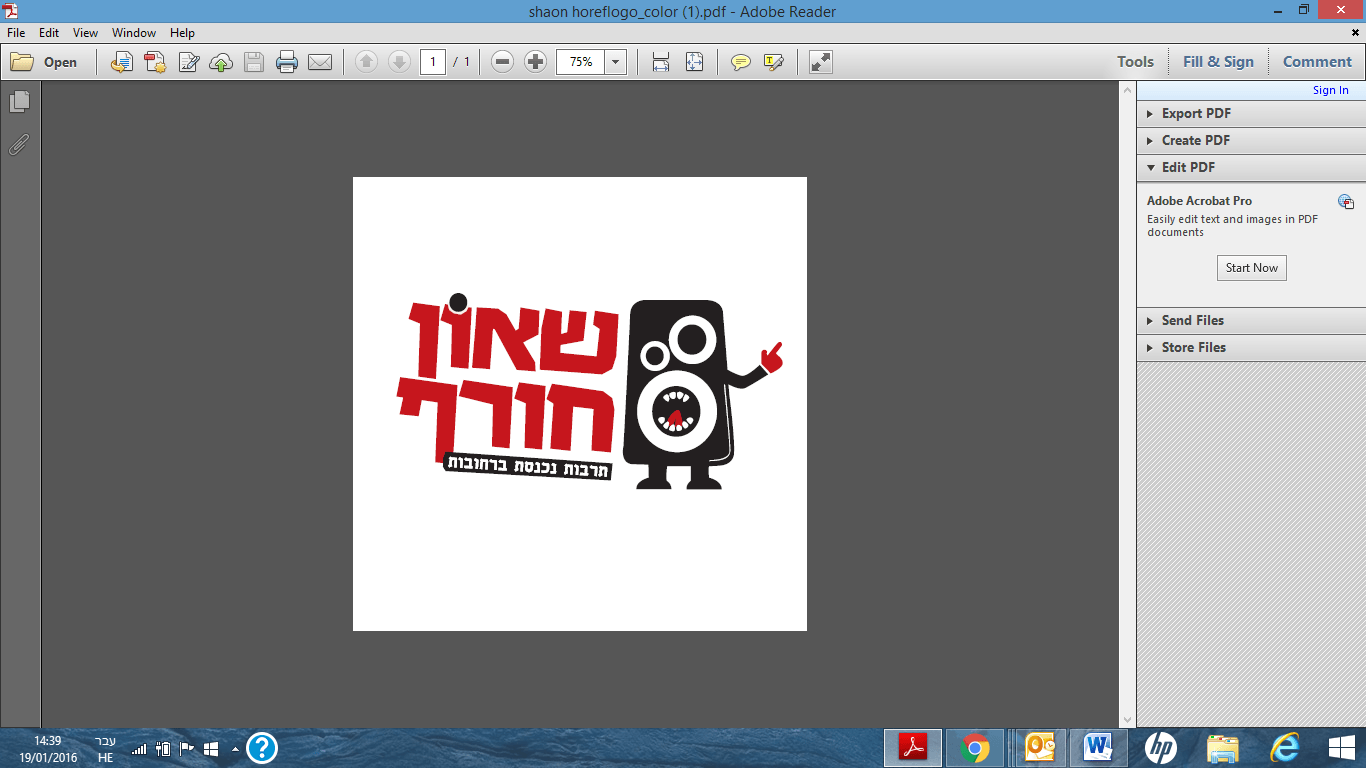Viewport: 1366px width, 768px height.
Task: Zoom out with the minus button
Action: (503, 62)
